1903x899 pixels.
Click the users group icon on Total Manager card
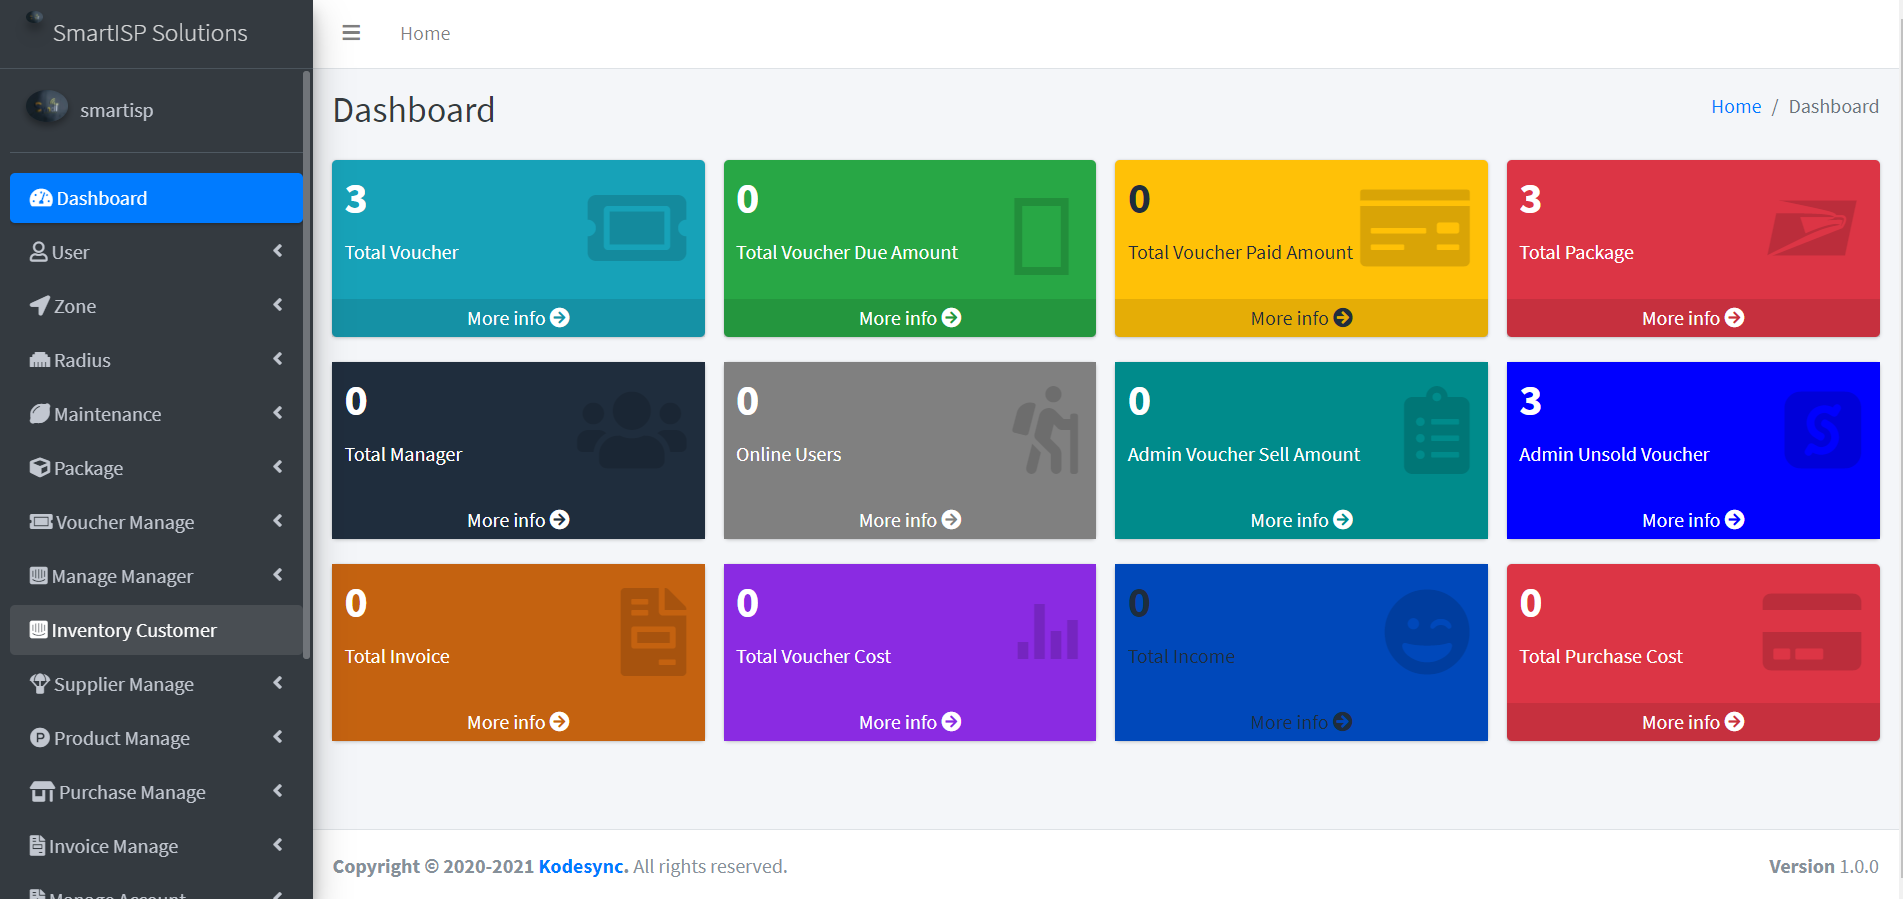[632, 430]
